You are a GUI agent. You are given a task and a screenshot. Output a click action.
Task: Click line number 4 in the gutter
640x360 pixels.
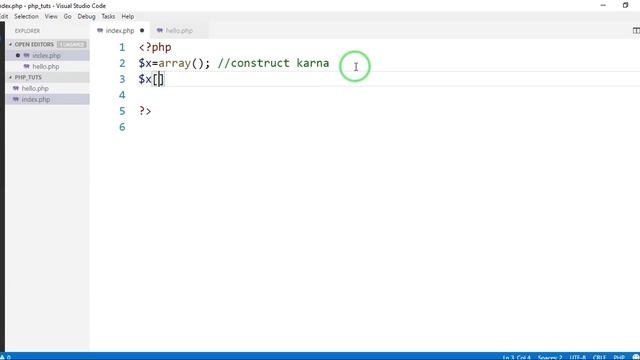click(122, 95)
